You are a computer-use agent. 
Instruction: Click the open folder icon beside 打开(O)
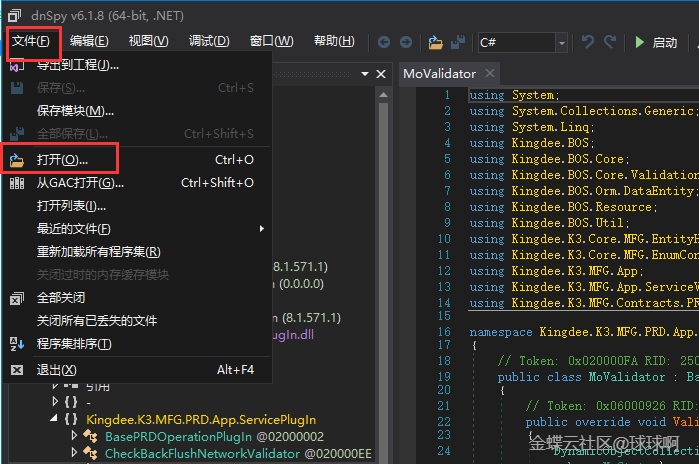coord(17,160)
